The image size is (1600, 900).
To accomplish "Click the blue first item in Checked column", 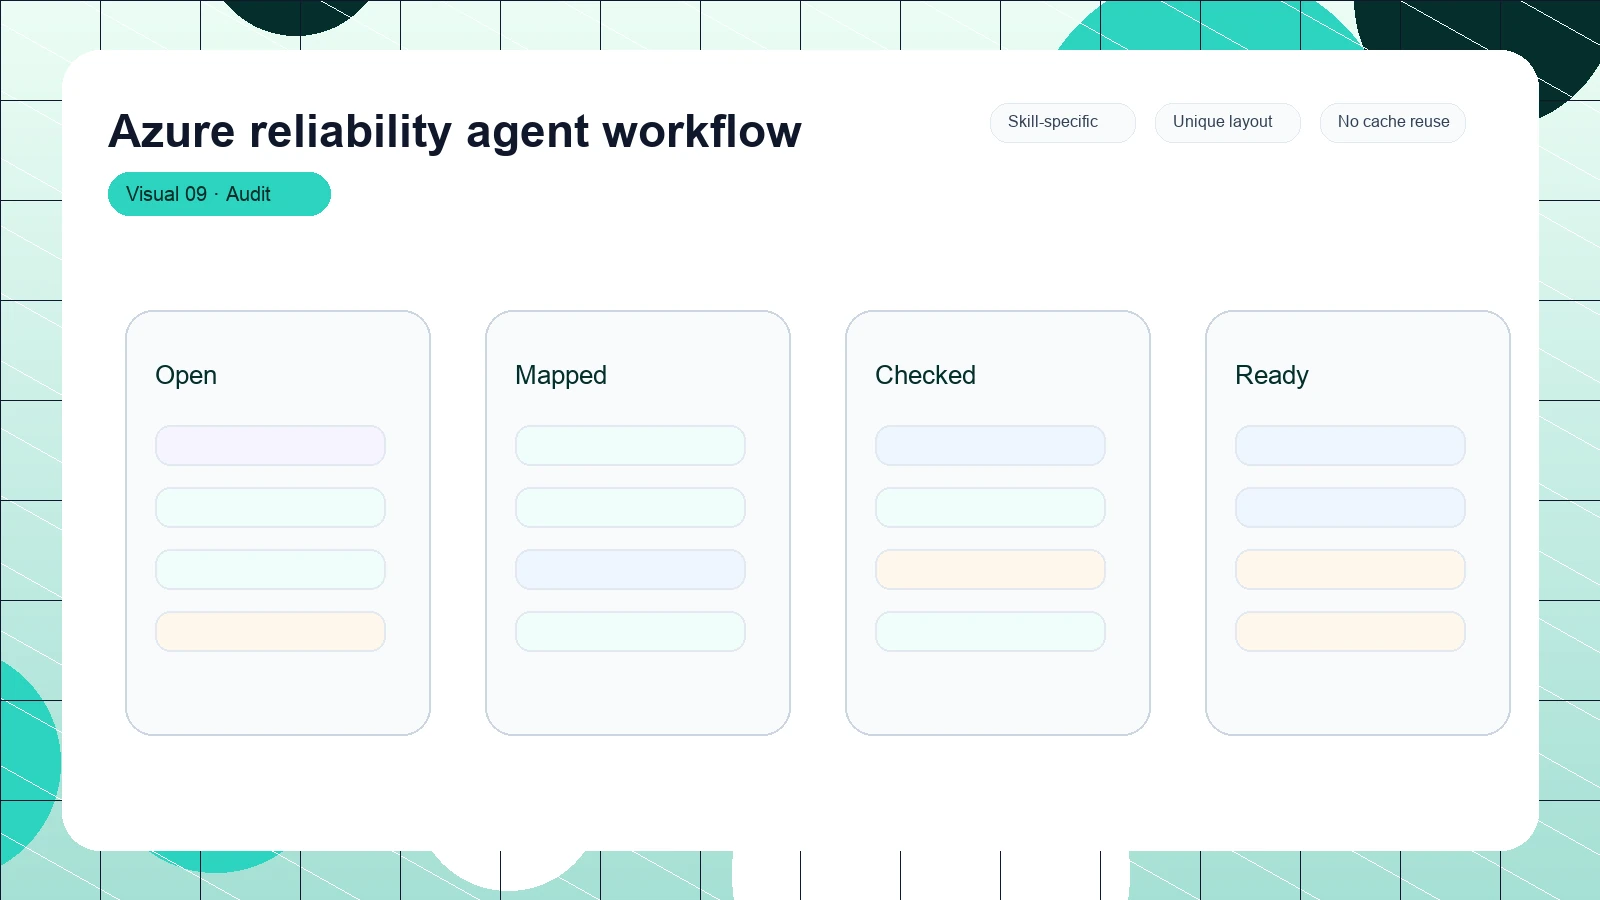I will click(990, 446).
